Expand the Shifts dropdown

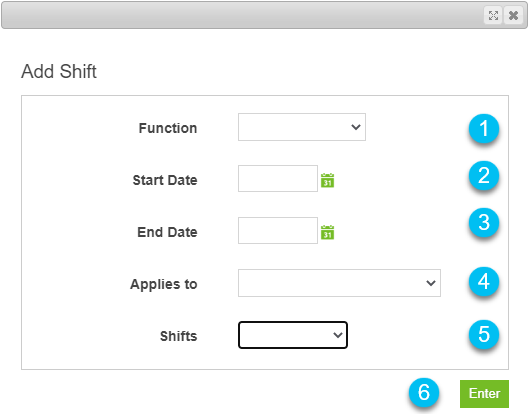click(x=293, y=335)
